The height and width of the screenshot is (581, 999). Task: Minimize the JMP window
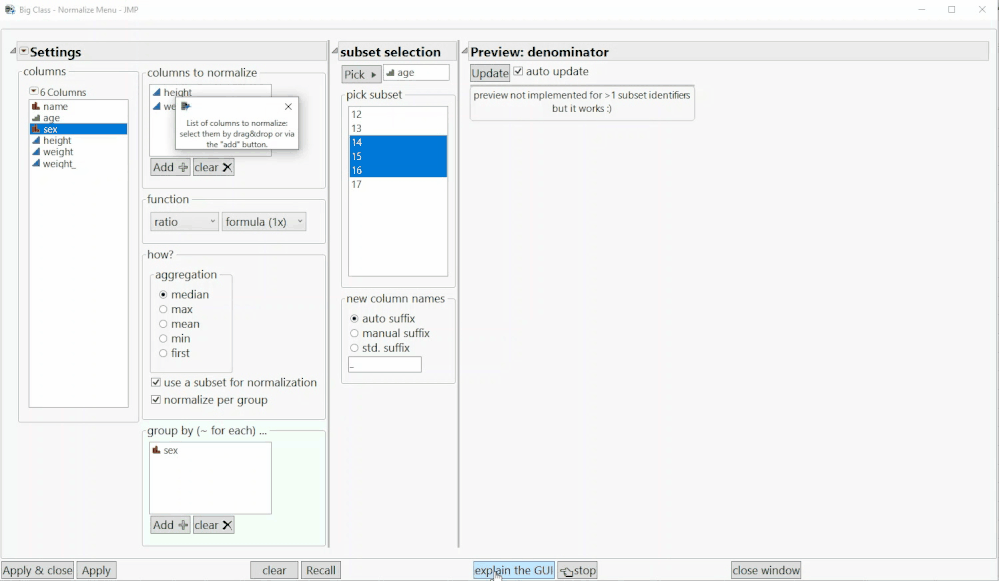(922, 10)
